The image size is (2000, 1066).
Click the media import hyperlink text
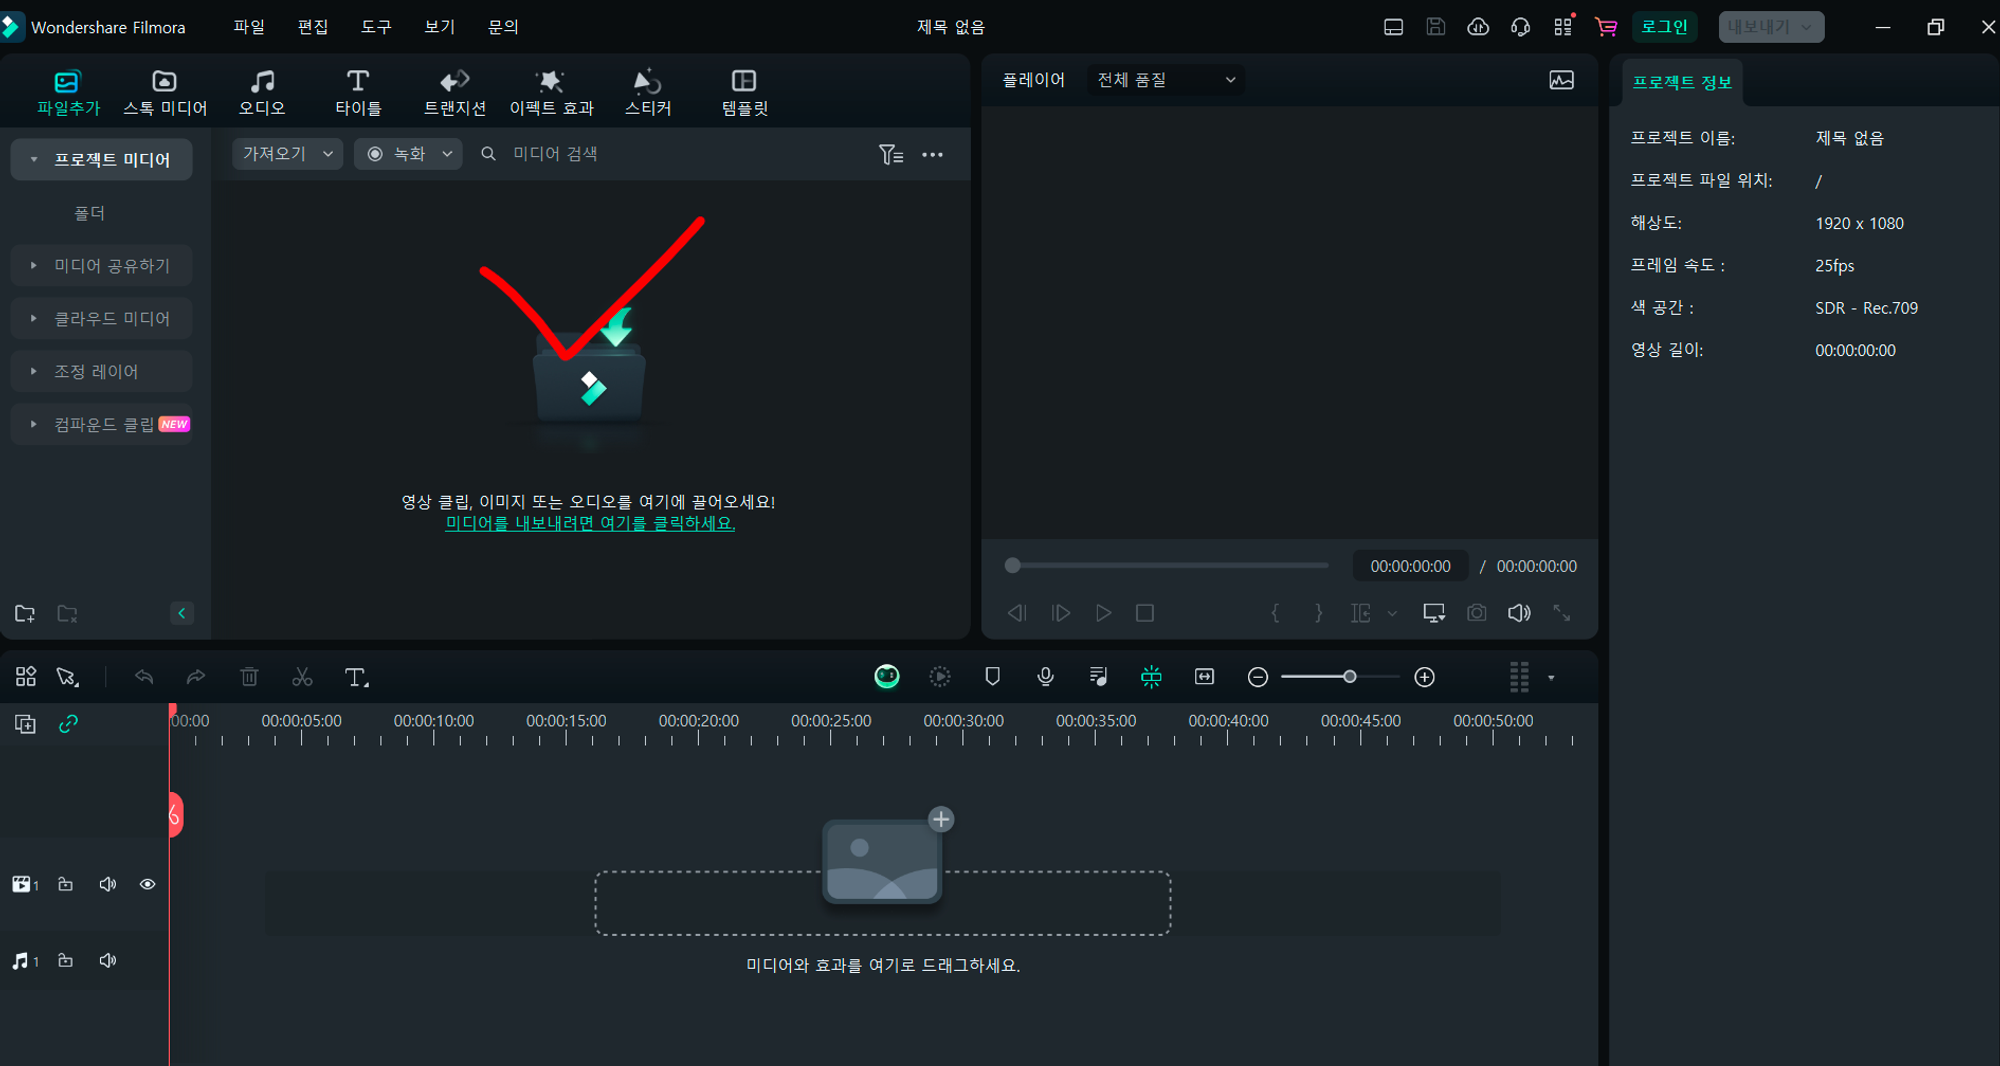coord(590,523)
